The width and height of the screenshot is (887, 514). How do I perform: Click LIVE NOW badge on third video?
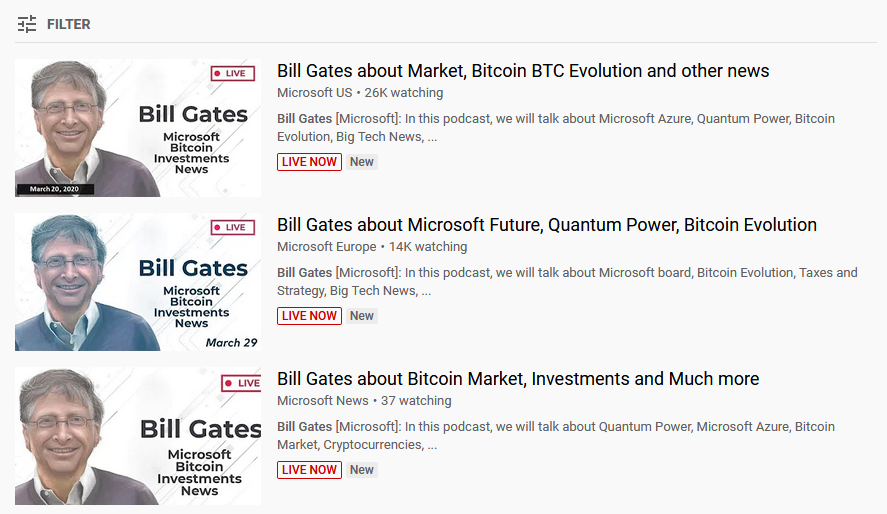309,470
